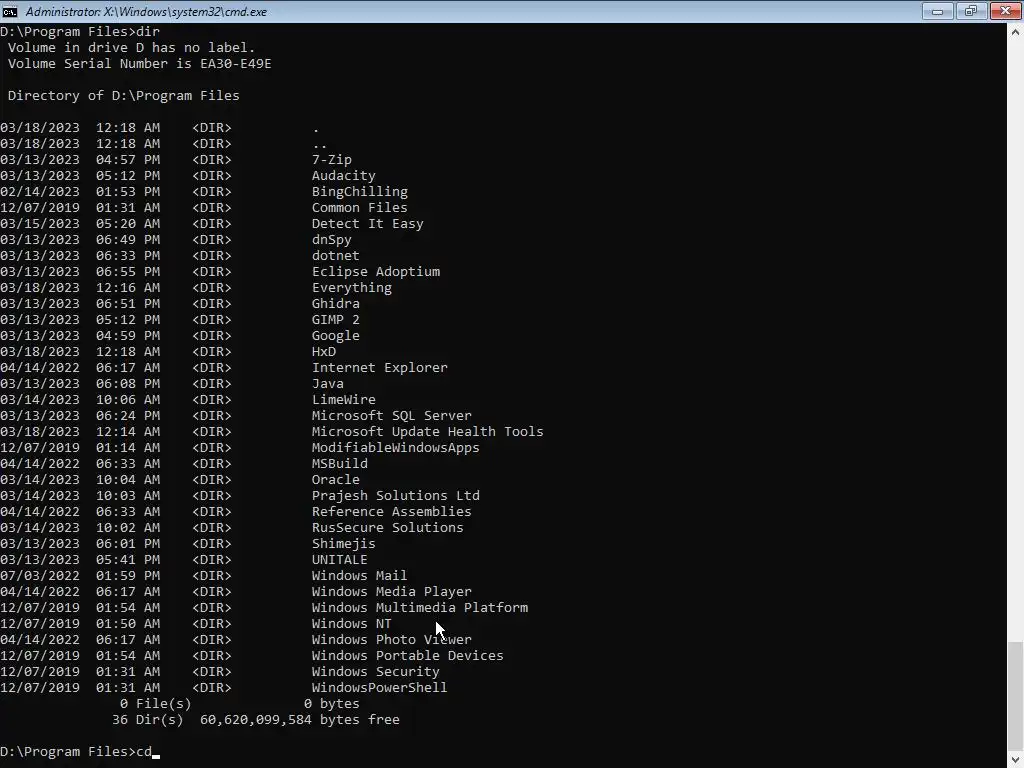Click the 'Directory of D:\Program Files' line

tap(123, 95)
